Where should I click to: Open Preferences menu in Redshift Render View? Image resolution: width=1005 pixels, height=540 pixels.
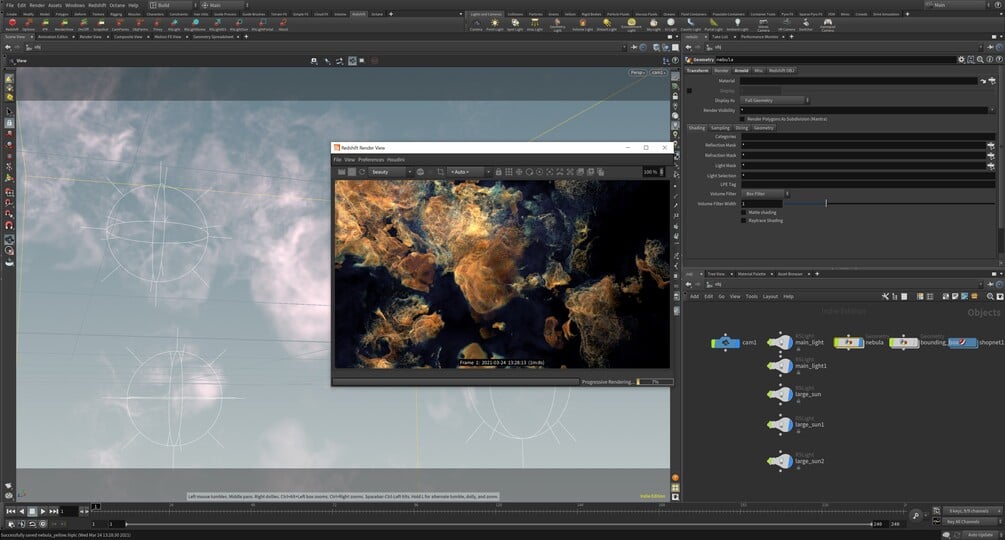370,160
